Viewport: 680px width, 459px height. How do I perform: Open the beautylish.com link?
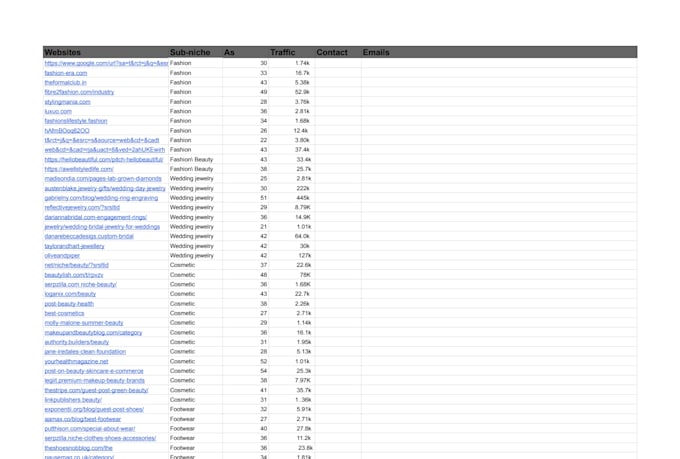coord(74,275)
